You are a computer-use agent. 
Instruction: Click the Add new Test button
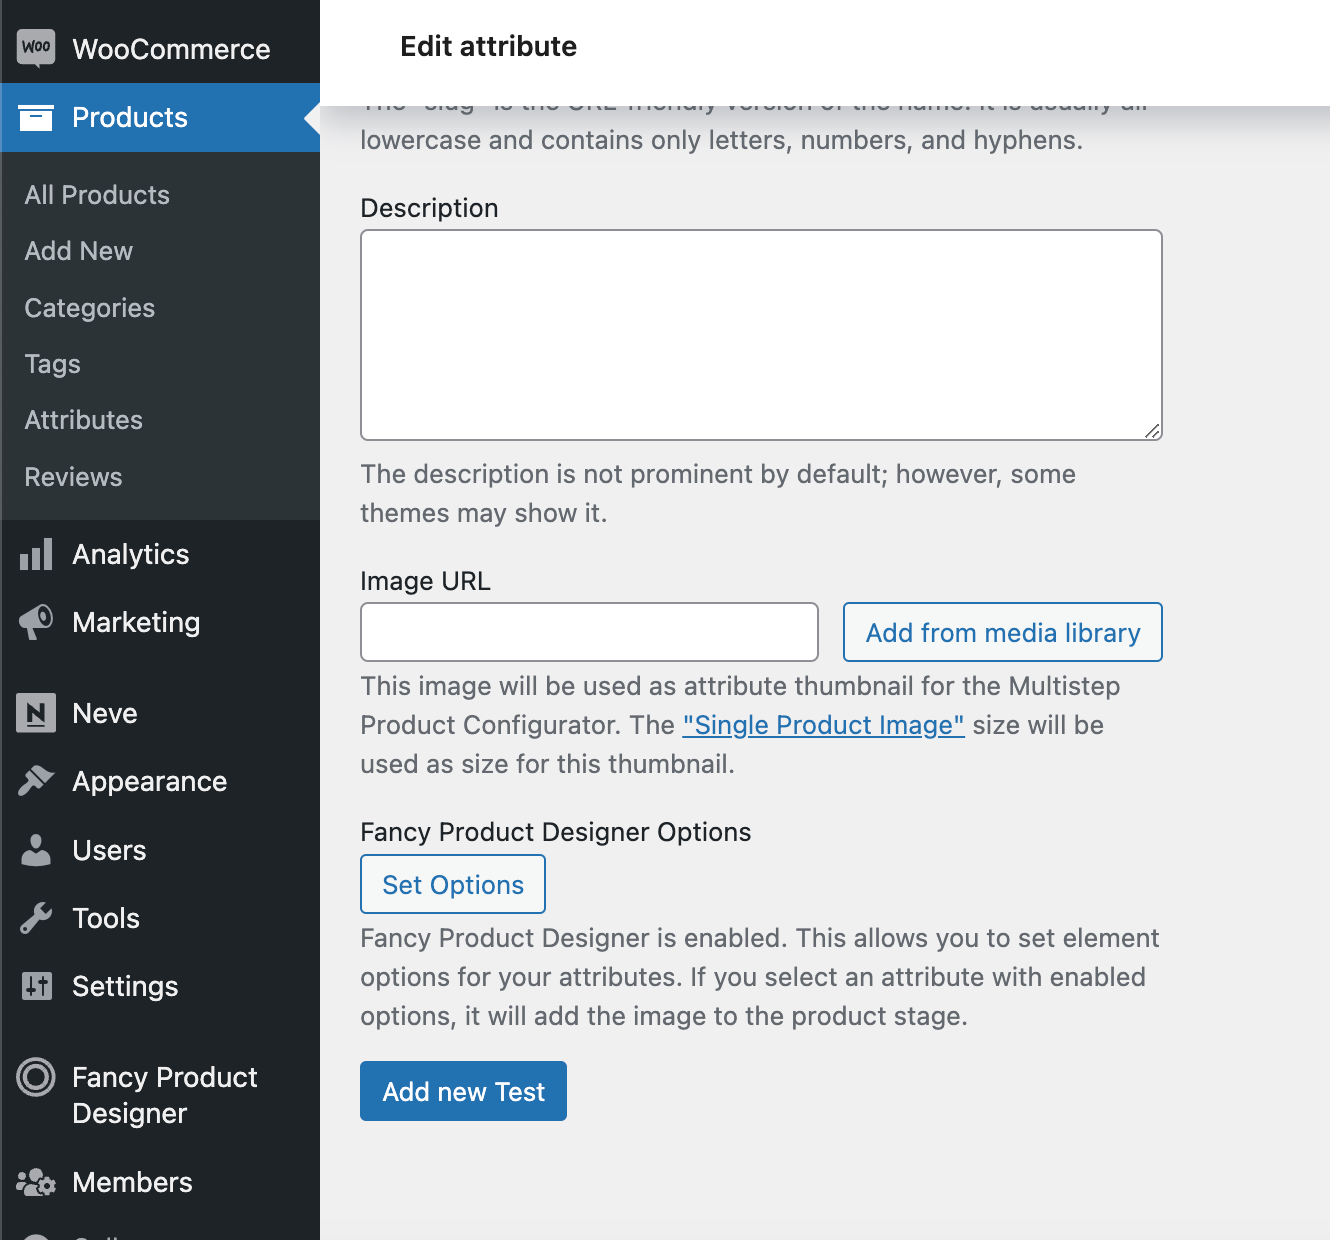(x=463, y=1091)
